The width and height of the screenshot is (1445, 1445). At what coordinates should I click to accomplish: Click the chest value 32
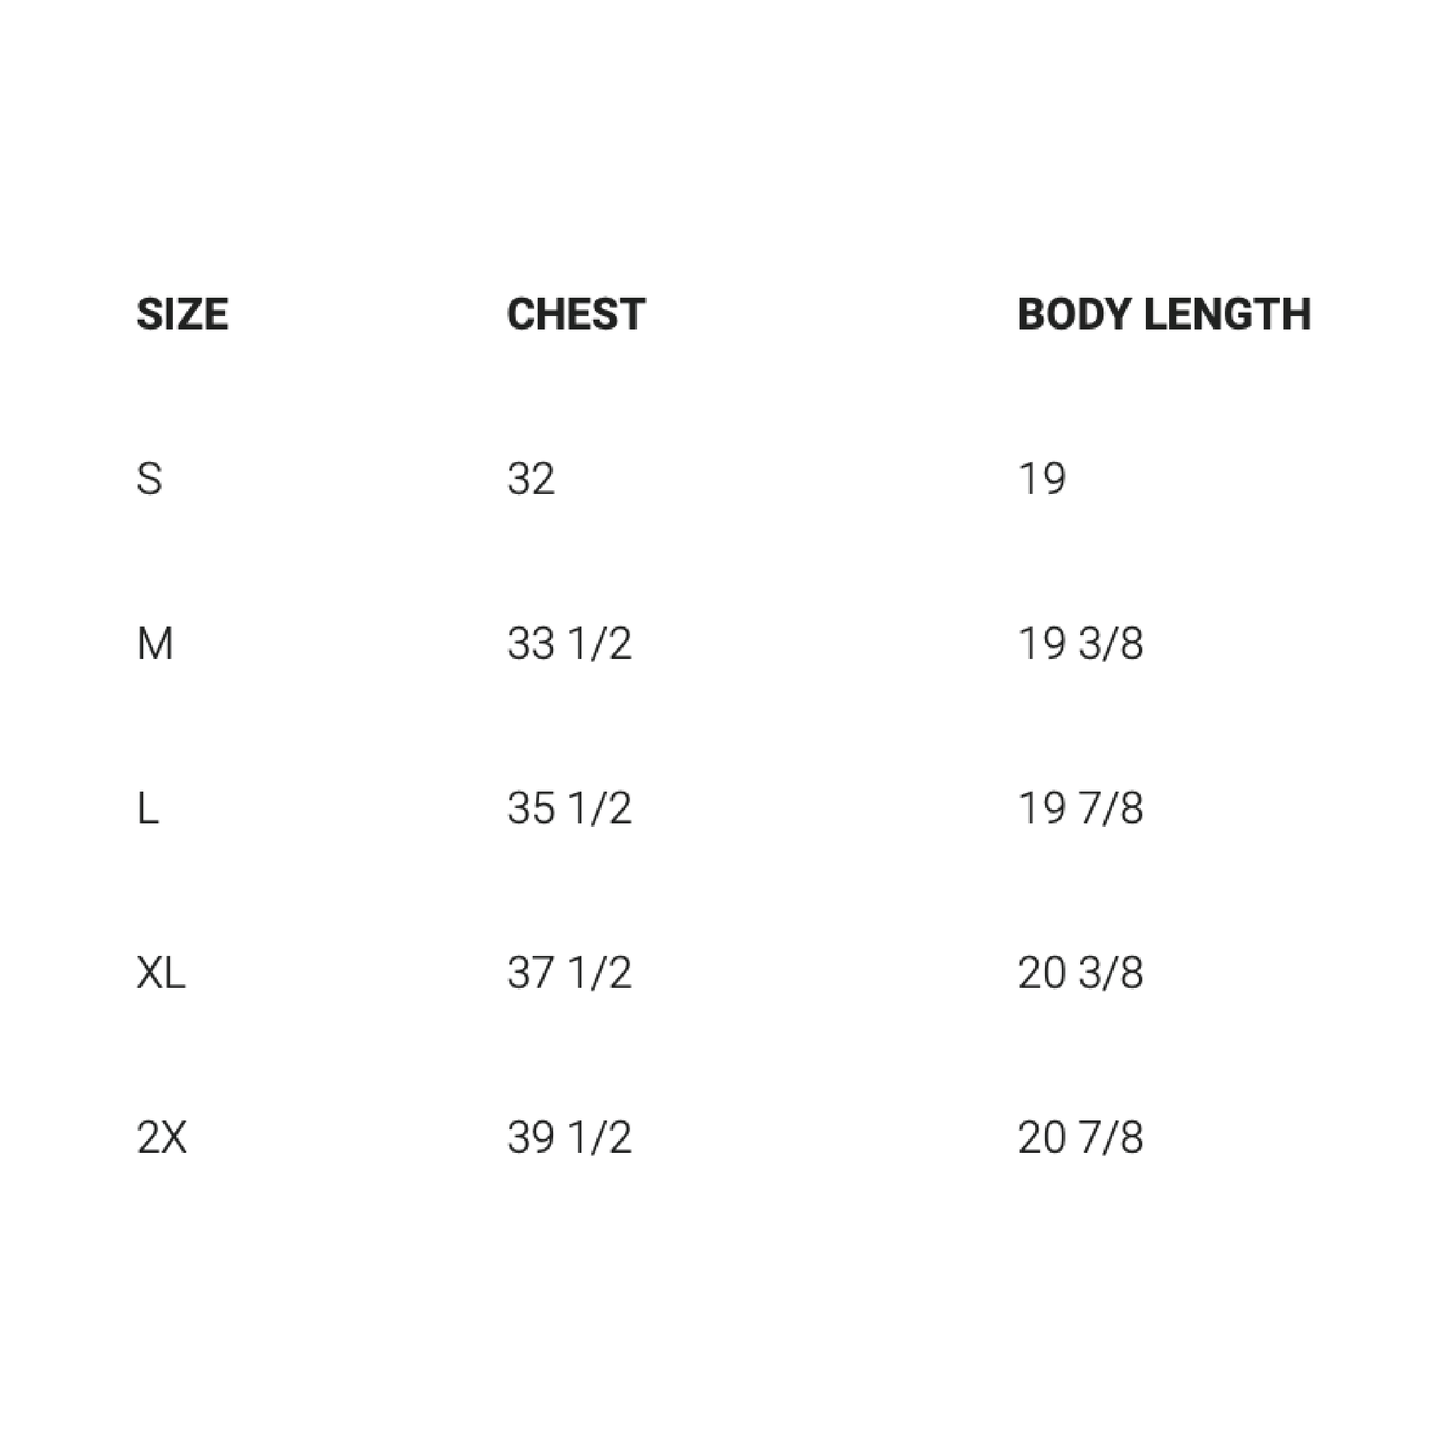click(531, 479)
